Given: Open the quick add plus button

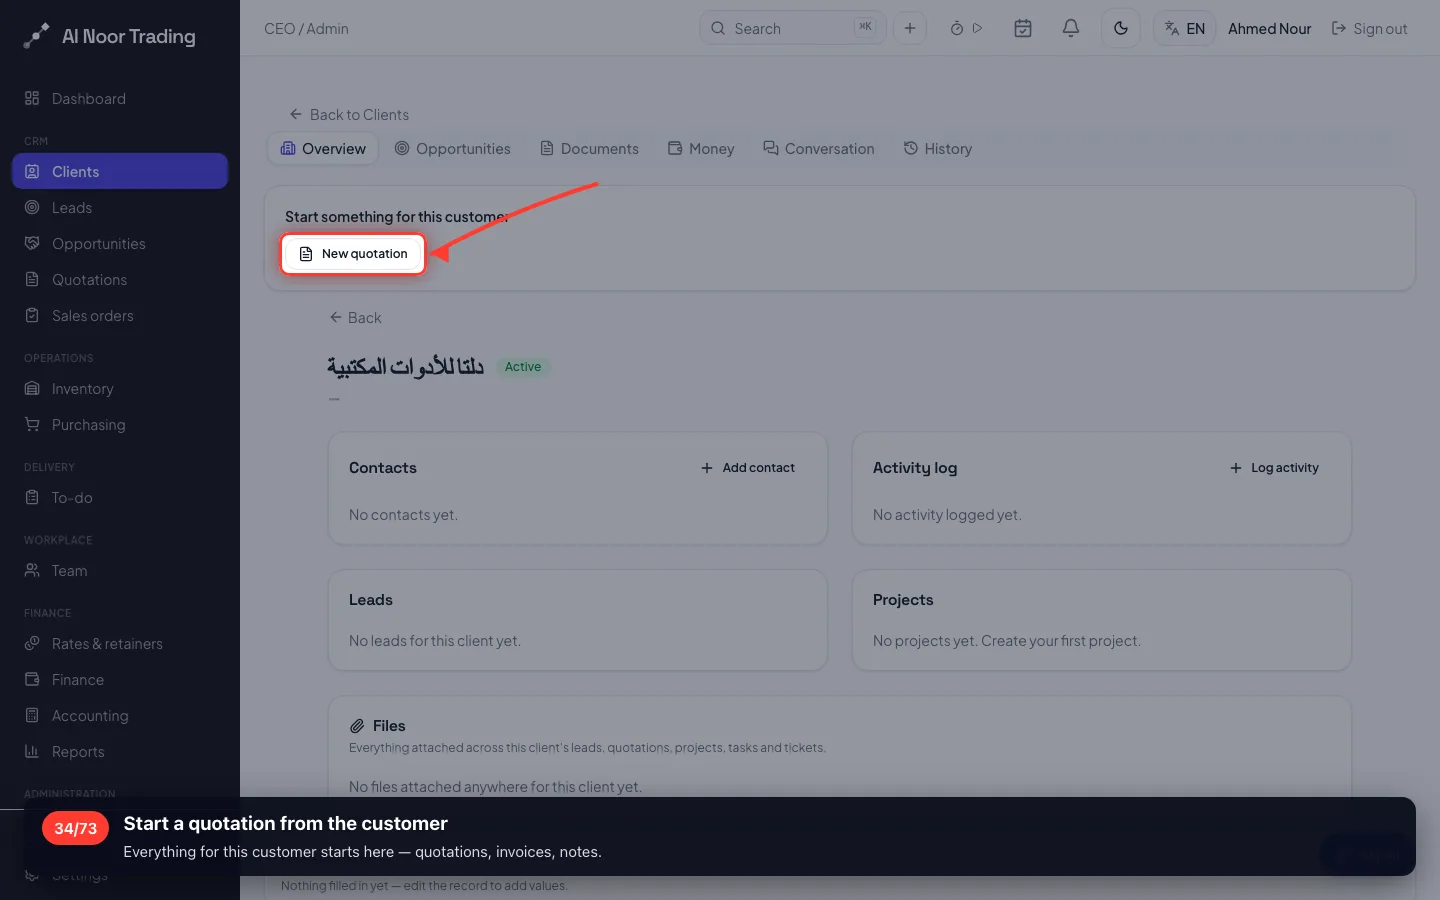Looking at the screenshot, I should 910,28.
